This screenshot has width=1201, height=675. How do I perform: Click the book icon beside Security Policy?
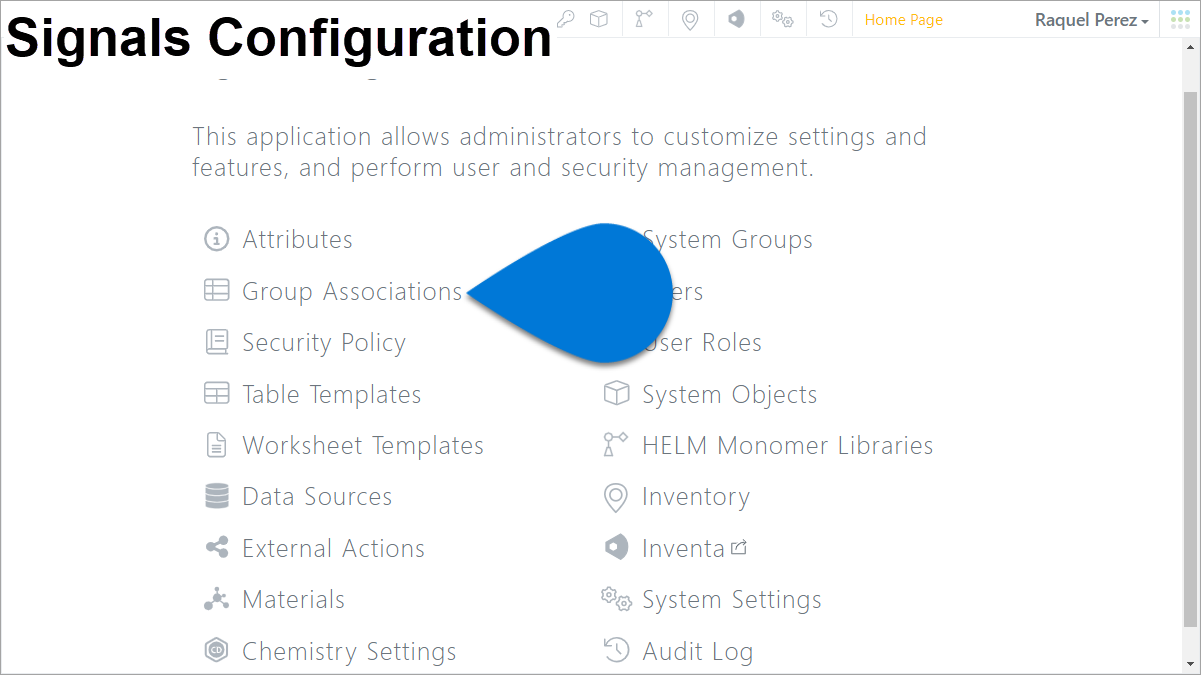[216, 342]
